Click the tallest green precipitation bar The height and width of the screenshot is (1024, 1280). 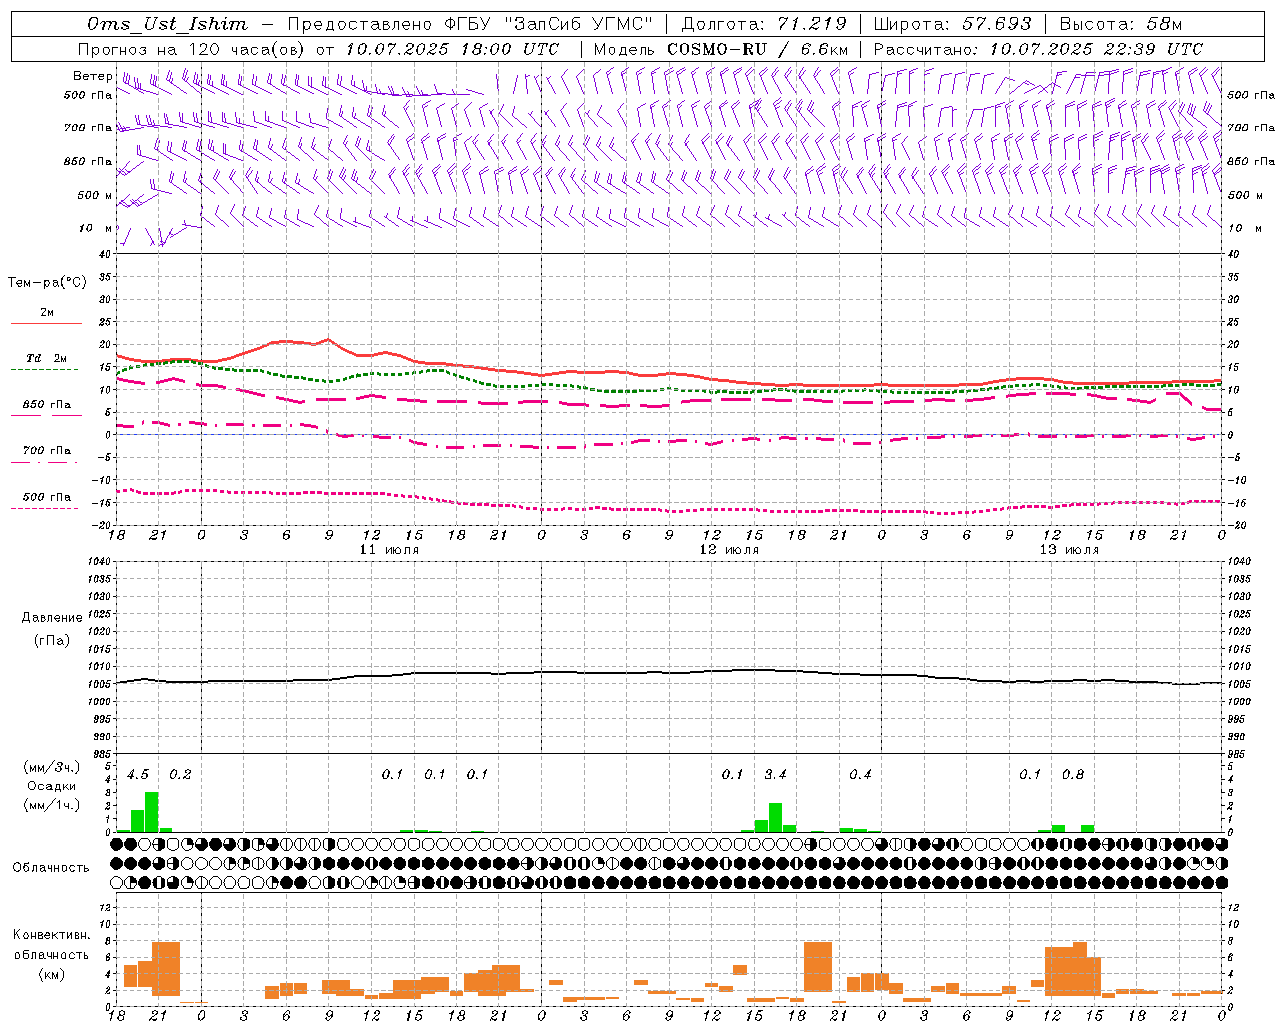coord(152,812)
